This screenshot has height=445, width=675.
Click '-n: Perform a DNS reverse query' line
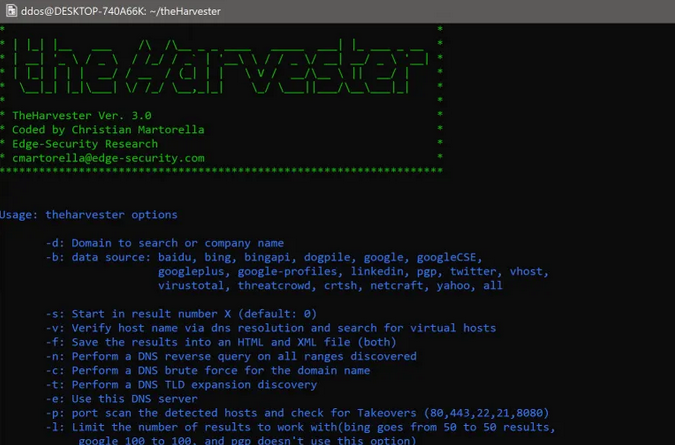point(231,356)
